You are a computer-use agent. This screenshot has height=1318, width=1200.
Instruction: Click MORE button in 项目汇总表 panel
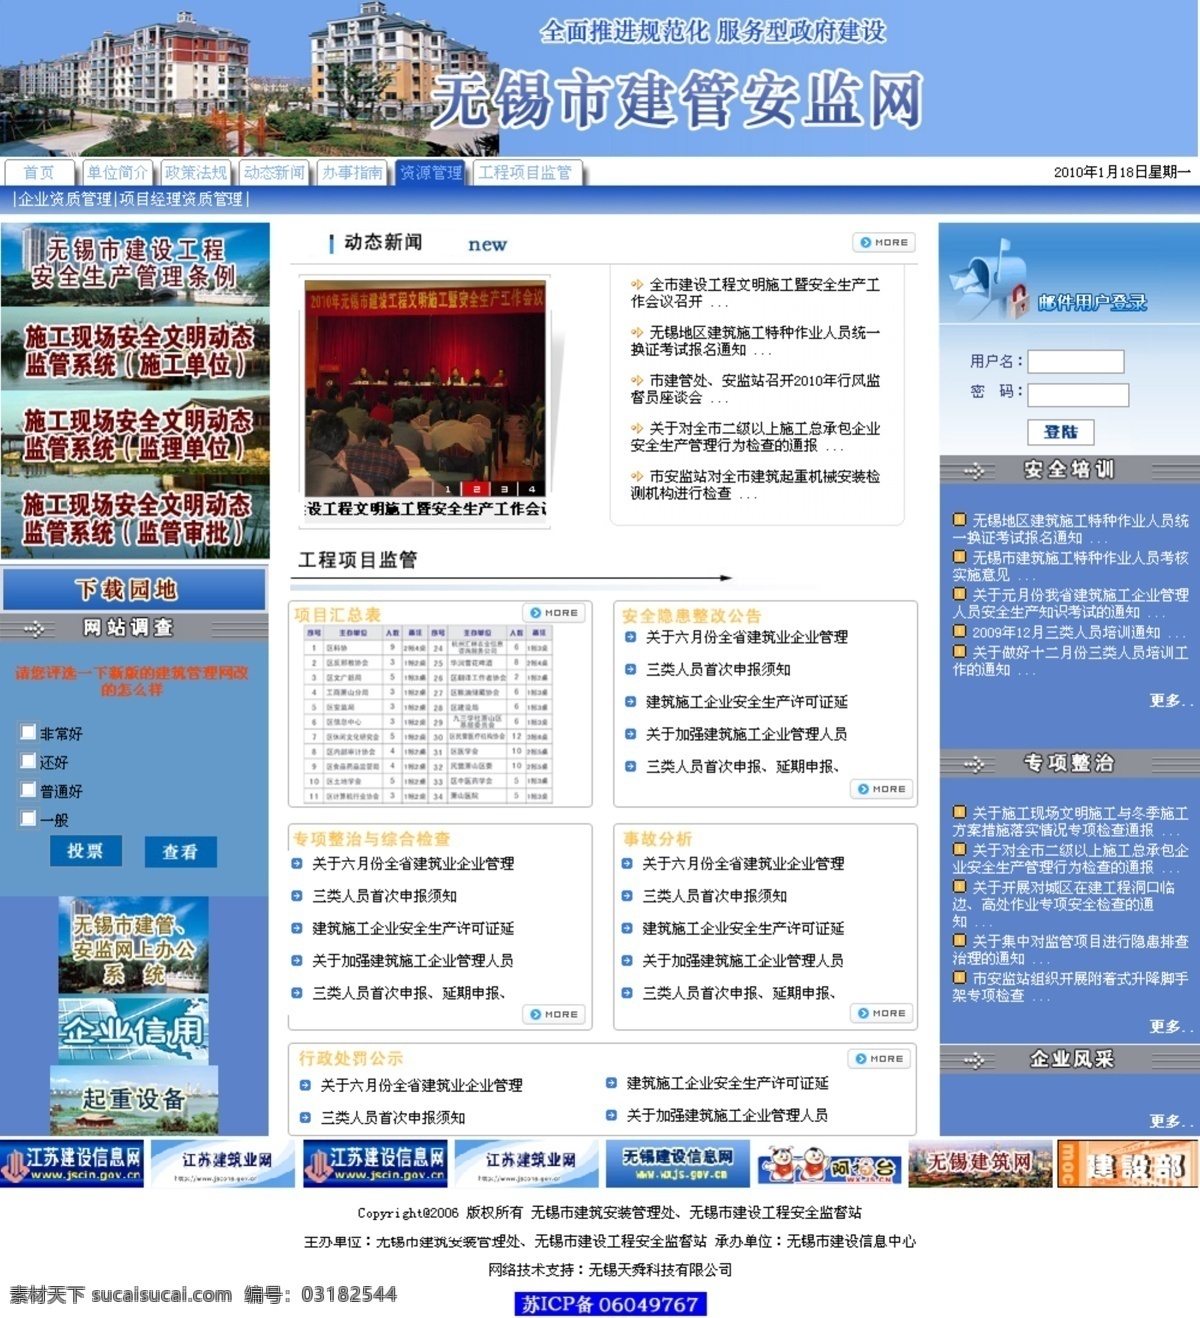pos(554,613)
